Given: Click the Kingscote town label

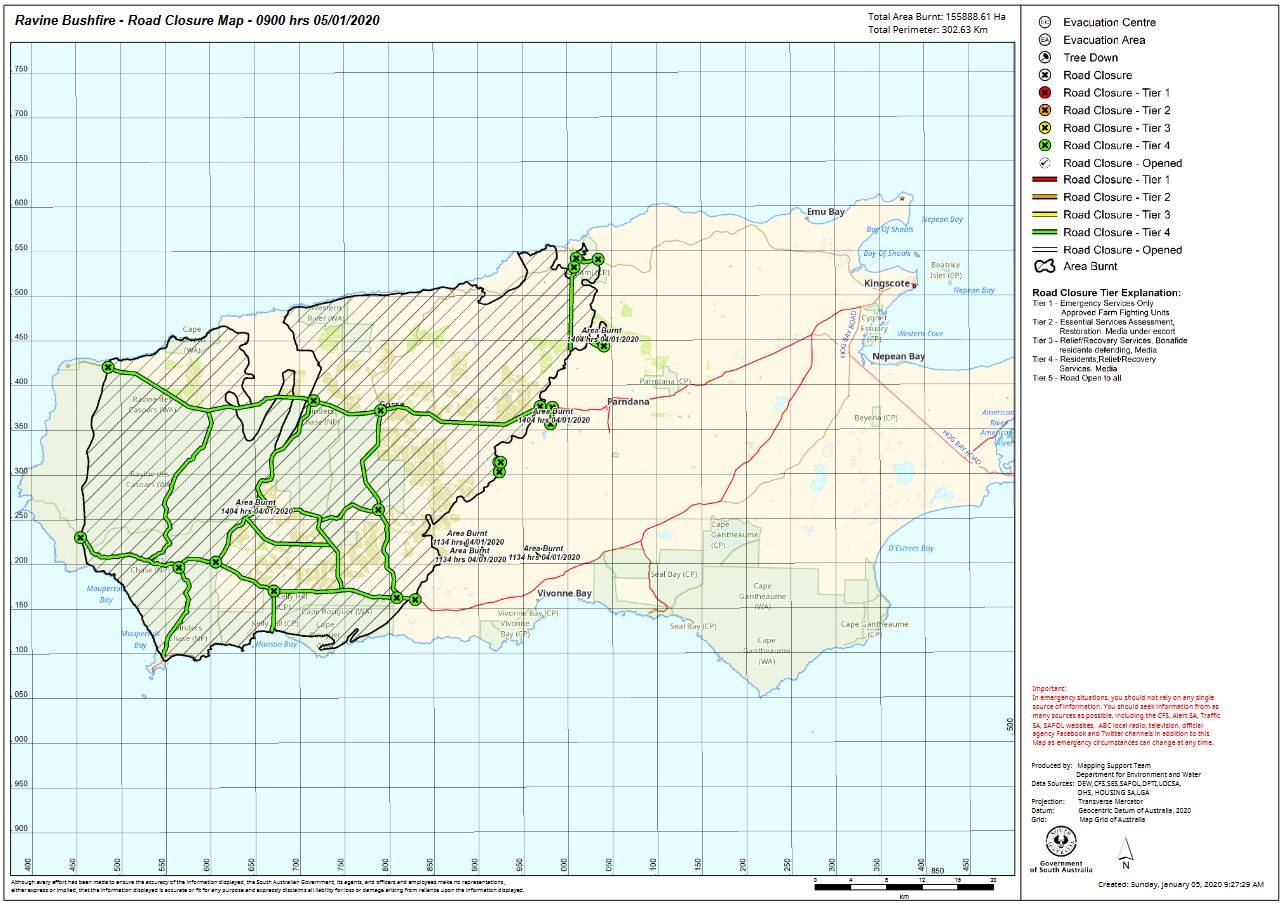Looking at the screenshot, I should pyautogui.click(x=887, y=284).
